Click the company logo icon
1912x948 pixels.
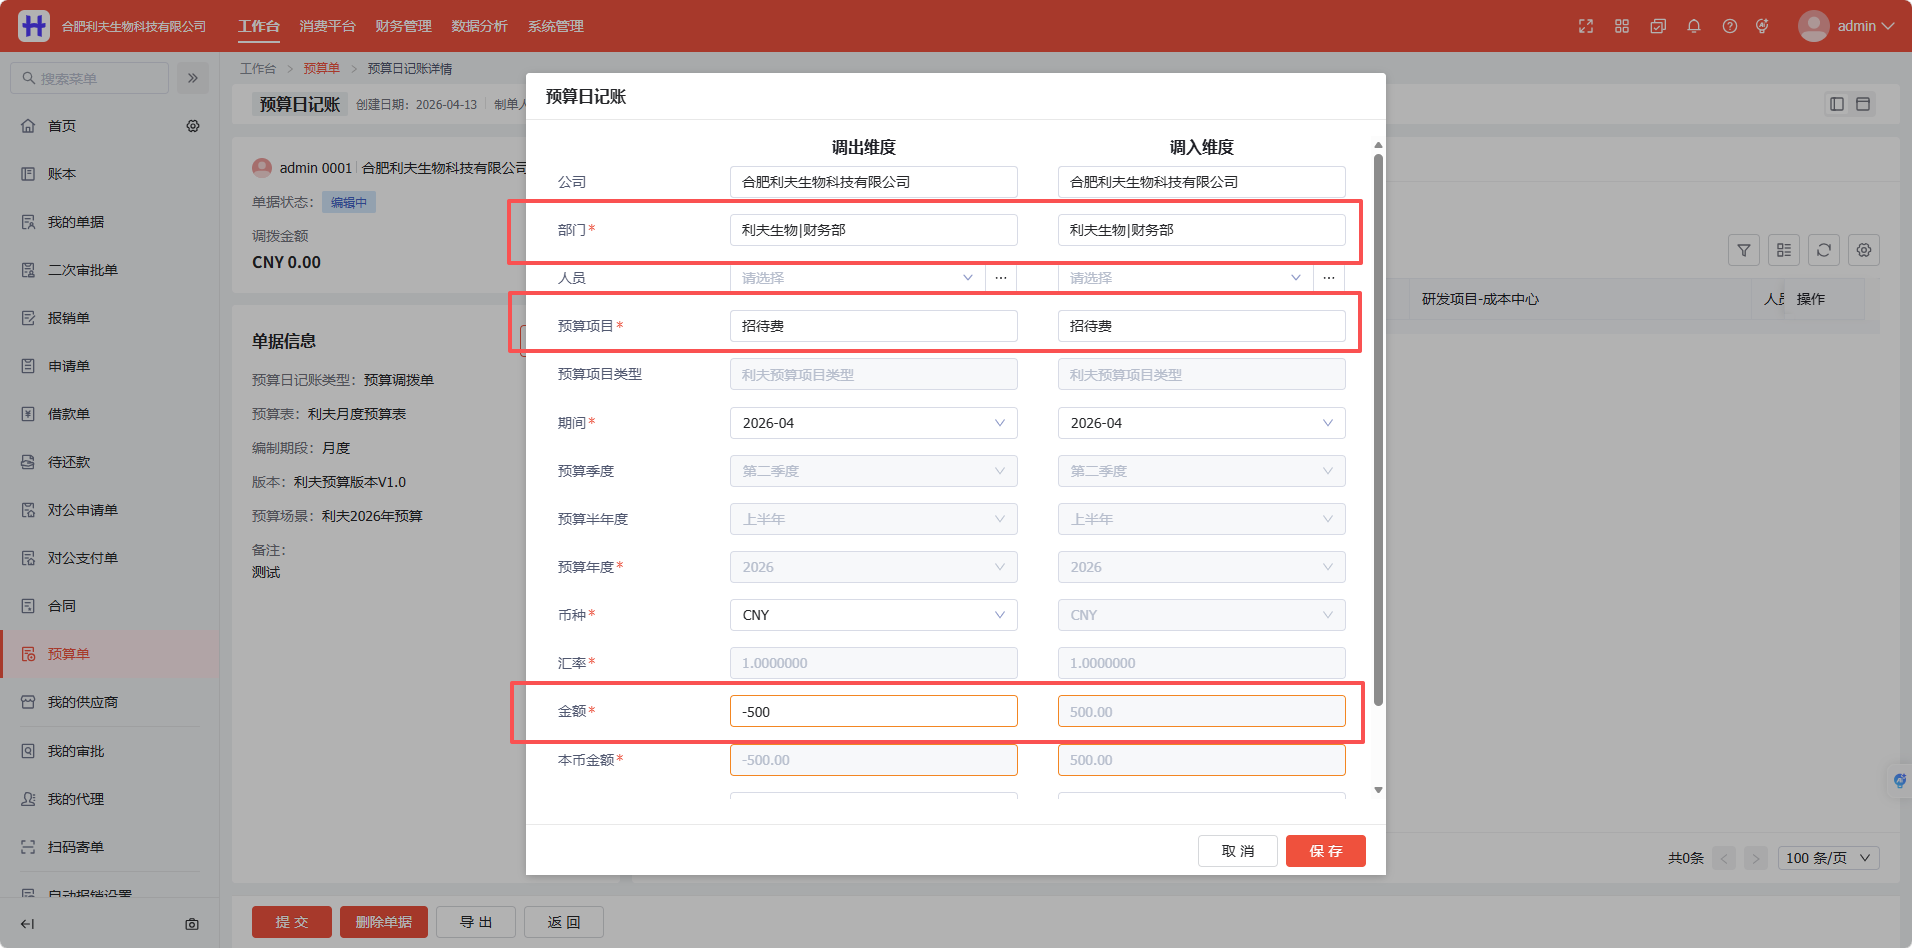point(33,26)
